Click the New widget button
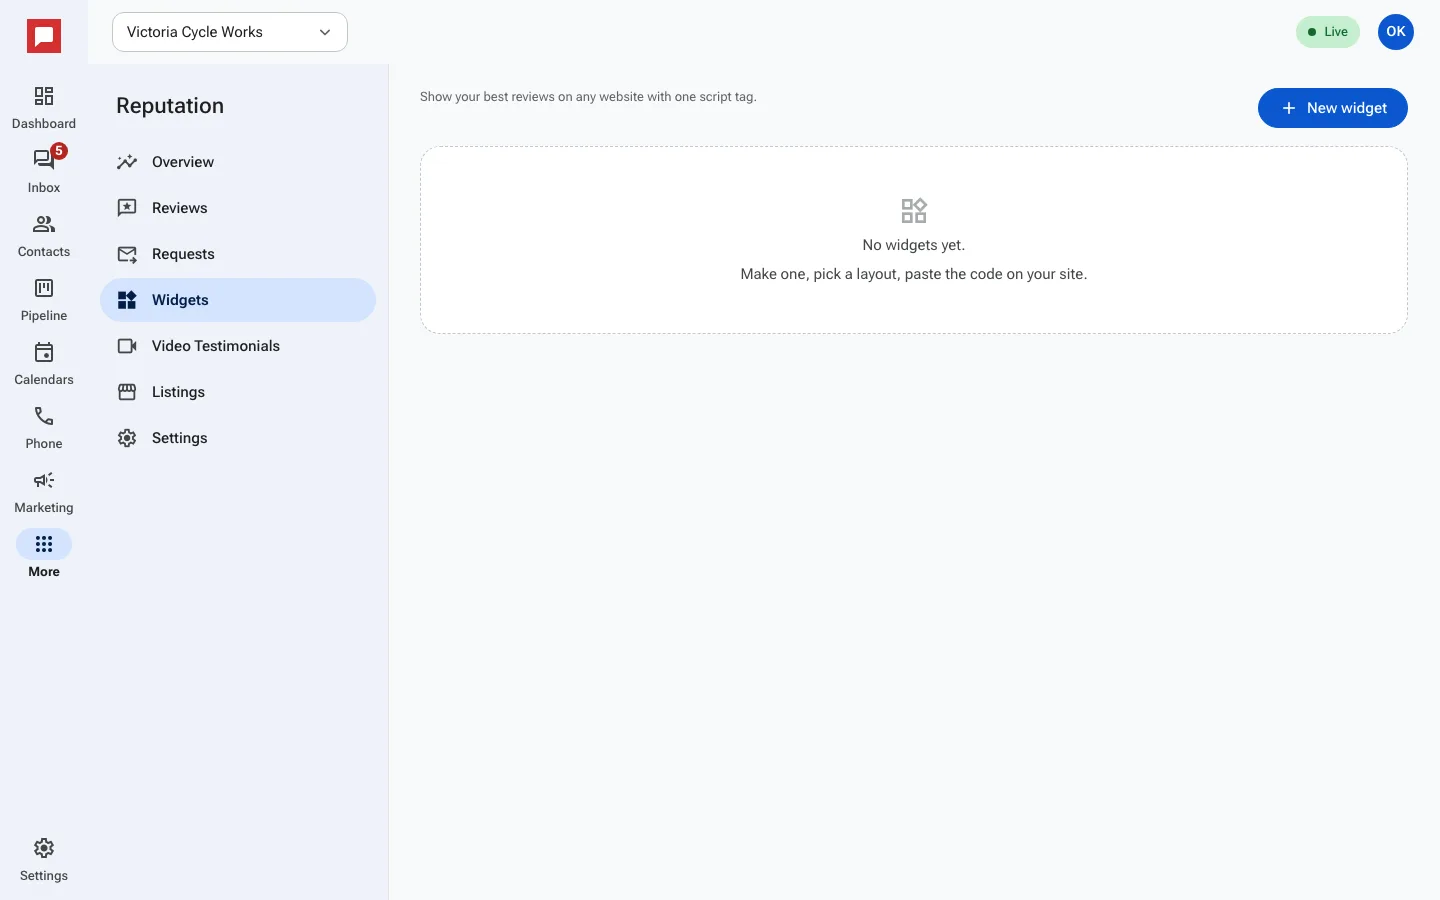The height and width of the screenshot is (900, 1440). point(1332,108)
